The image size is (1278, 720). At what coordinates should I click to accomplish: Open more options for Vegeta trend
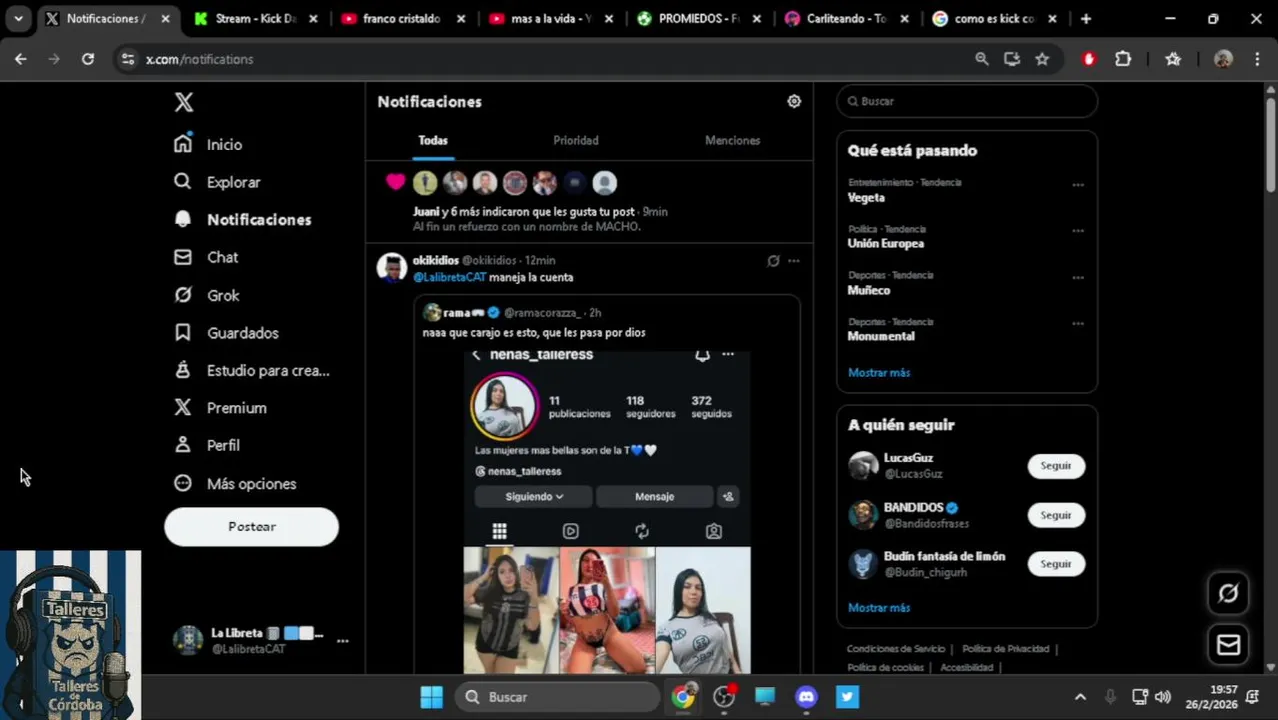[x=1078, y=185]
